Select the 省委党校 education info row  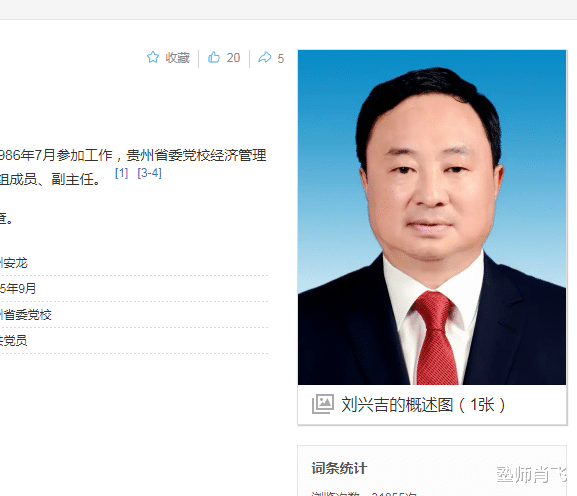click(x=134, y=315)
